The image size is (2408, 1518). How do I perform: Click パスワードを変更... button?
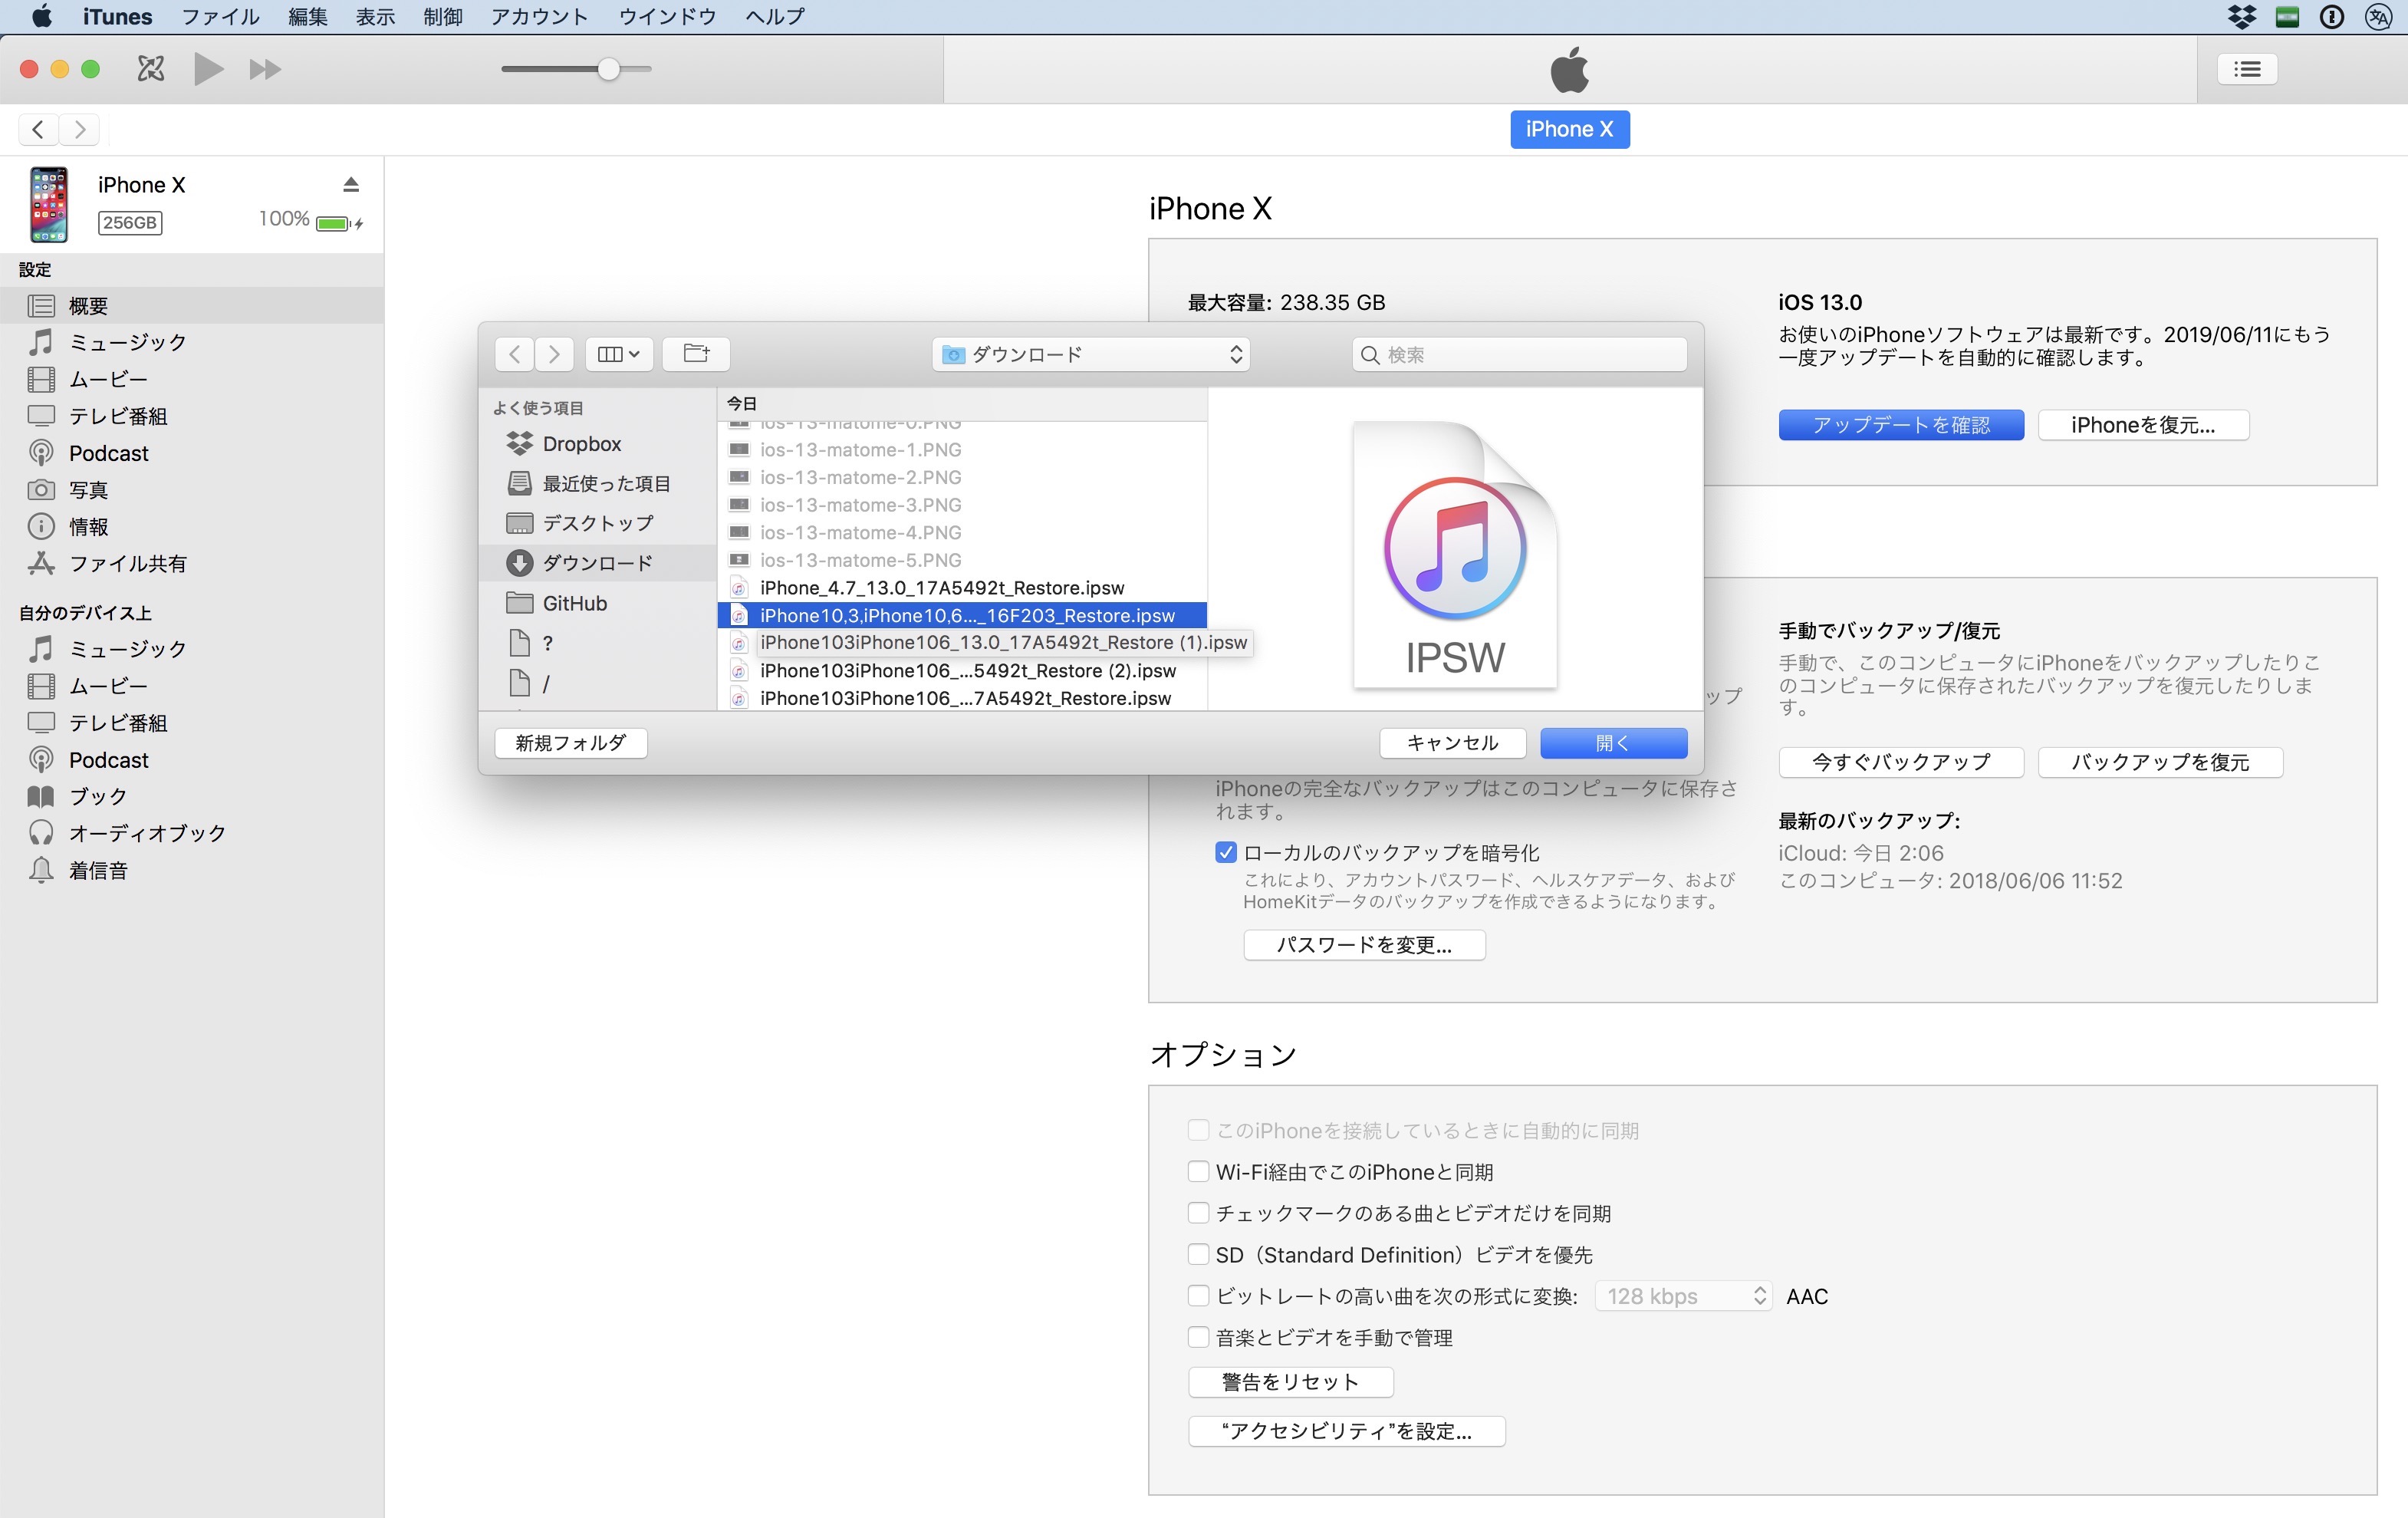click(1364, 945)
